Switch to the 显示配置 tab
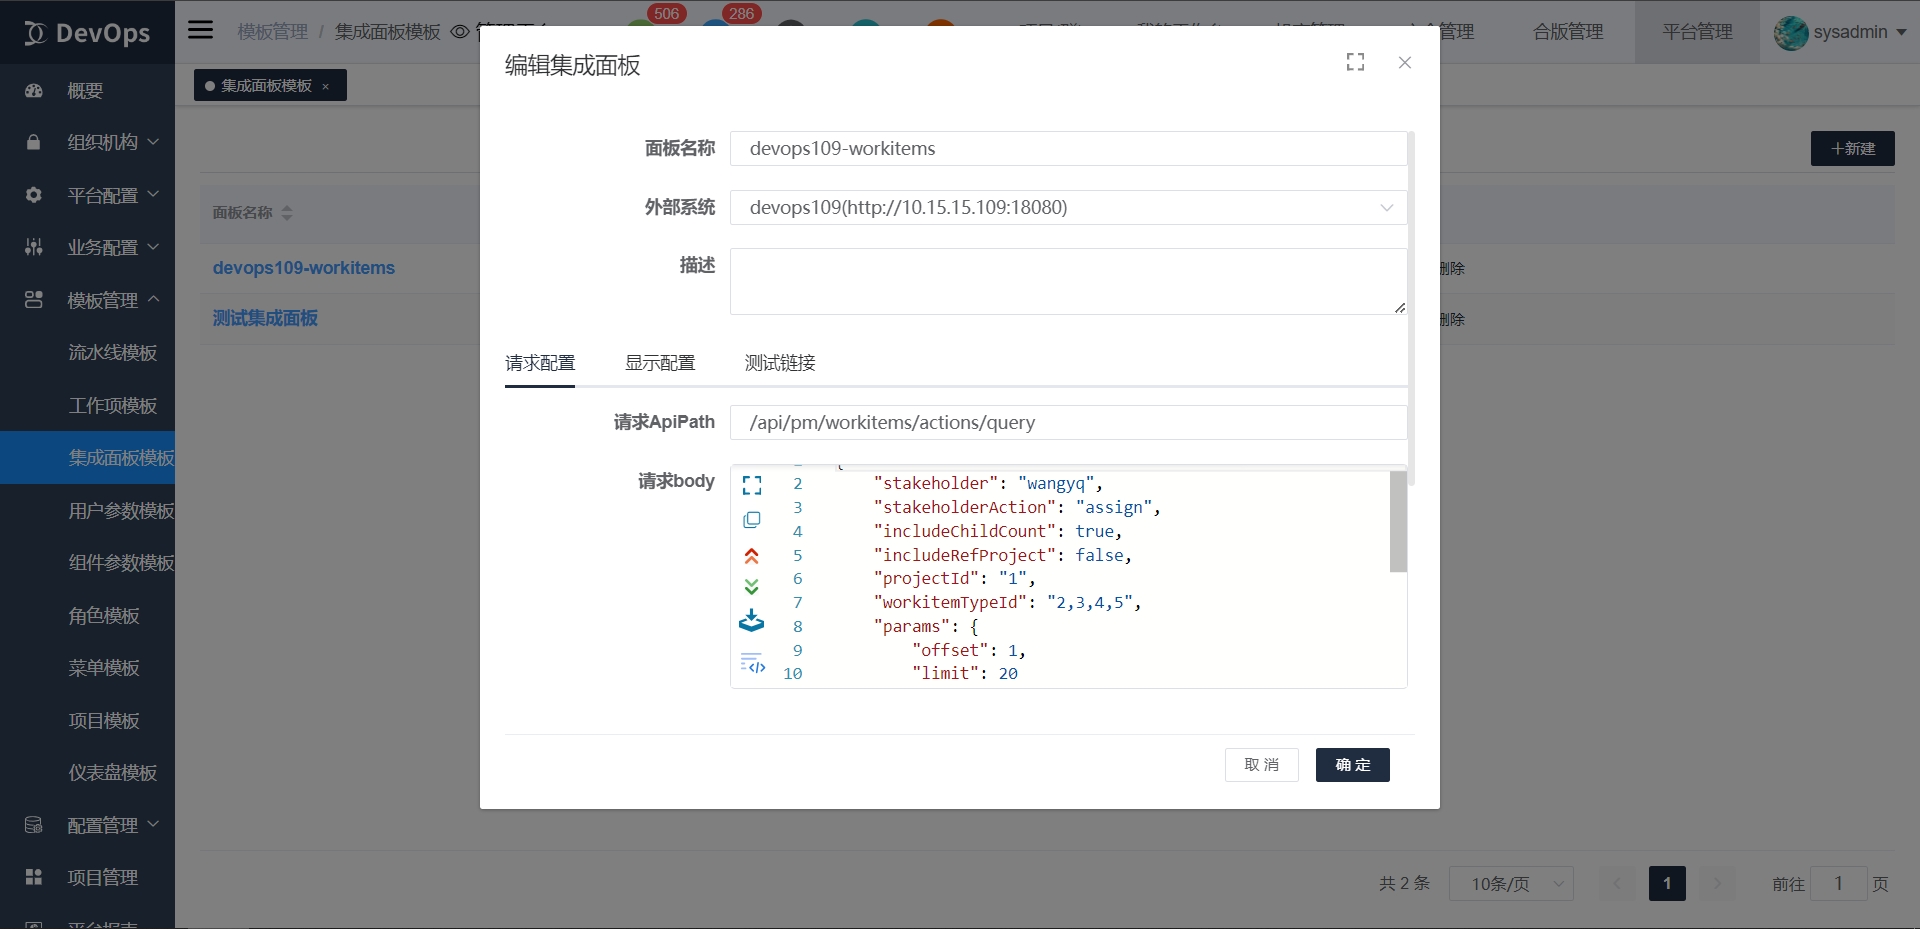1920x929 pixels. tap(660, 363)
